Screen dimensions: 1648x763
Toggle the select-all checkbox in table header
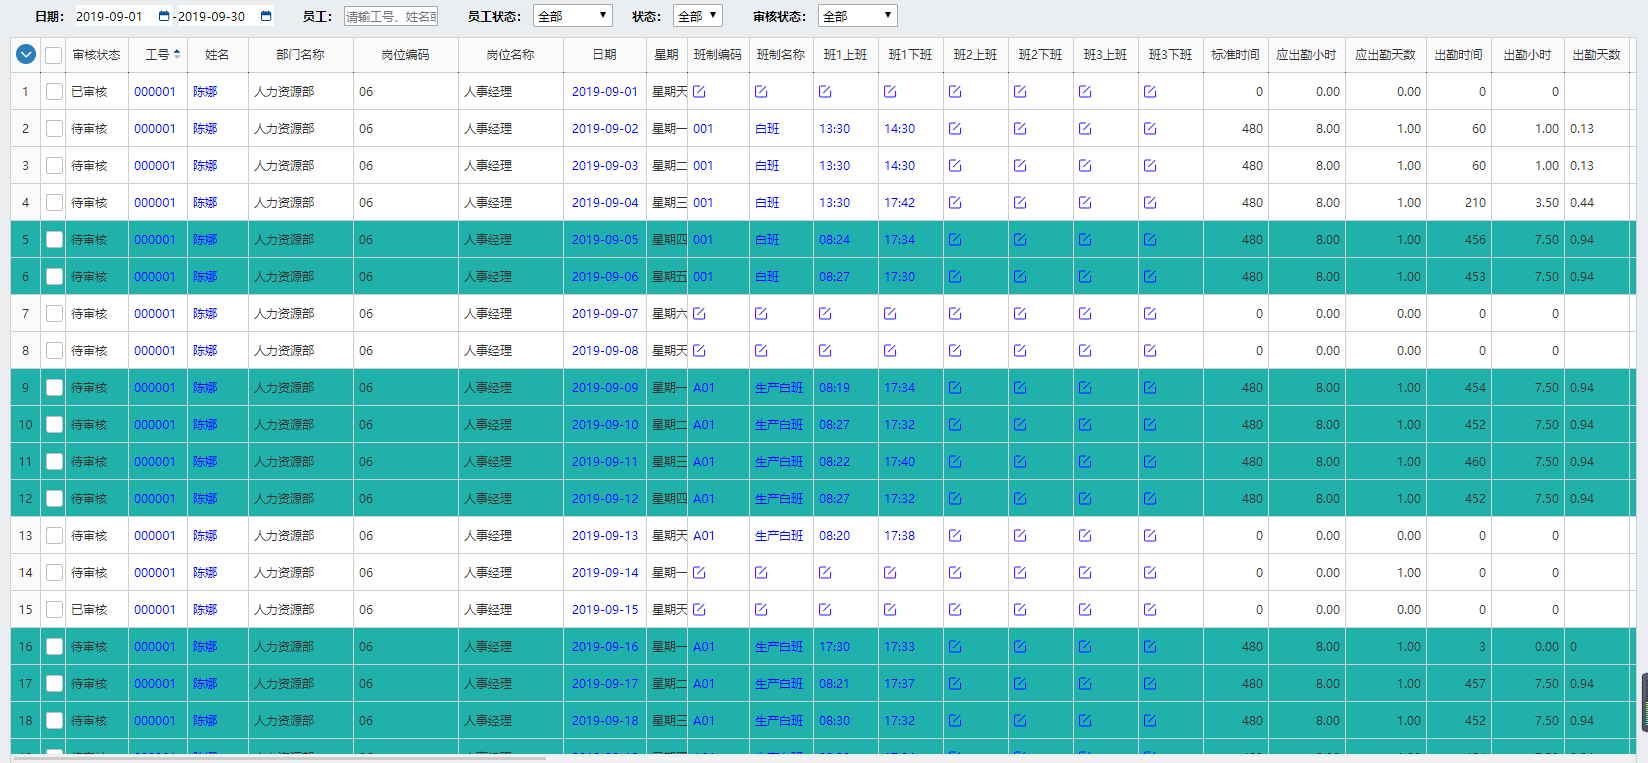coord(54,55)
